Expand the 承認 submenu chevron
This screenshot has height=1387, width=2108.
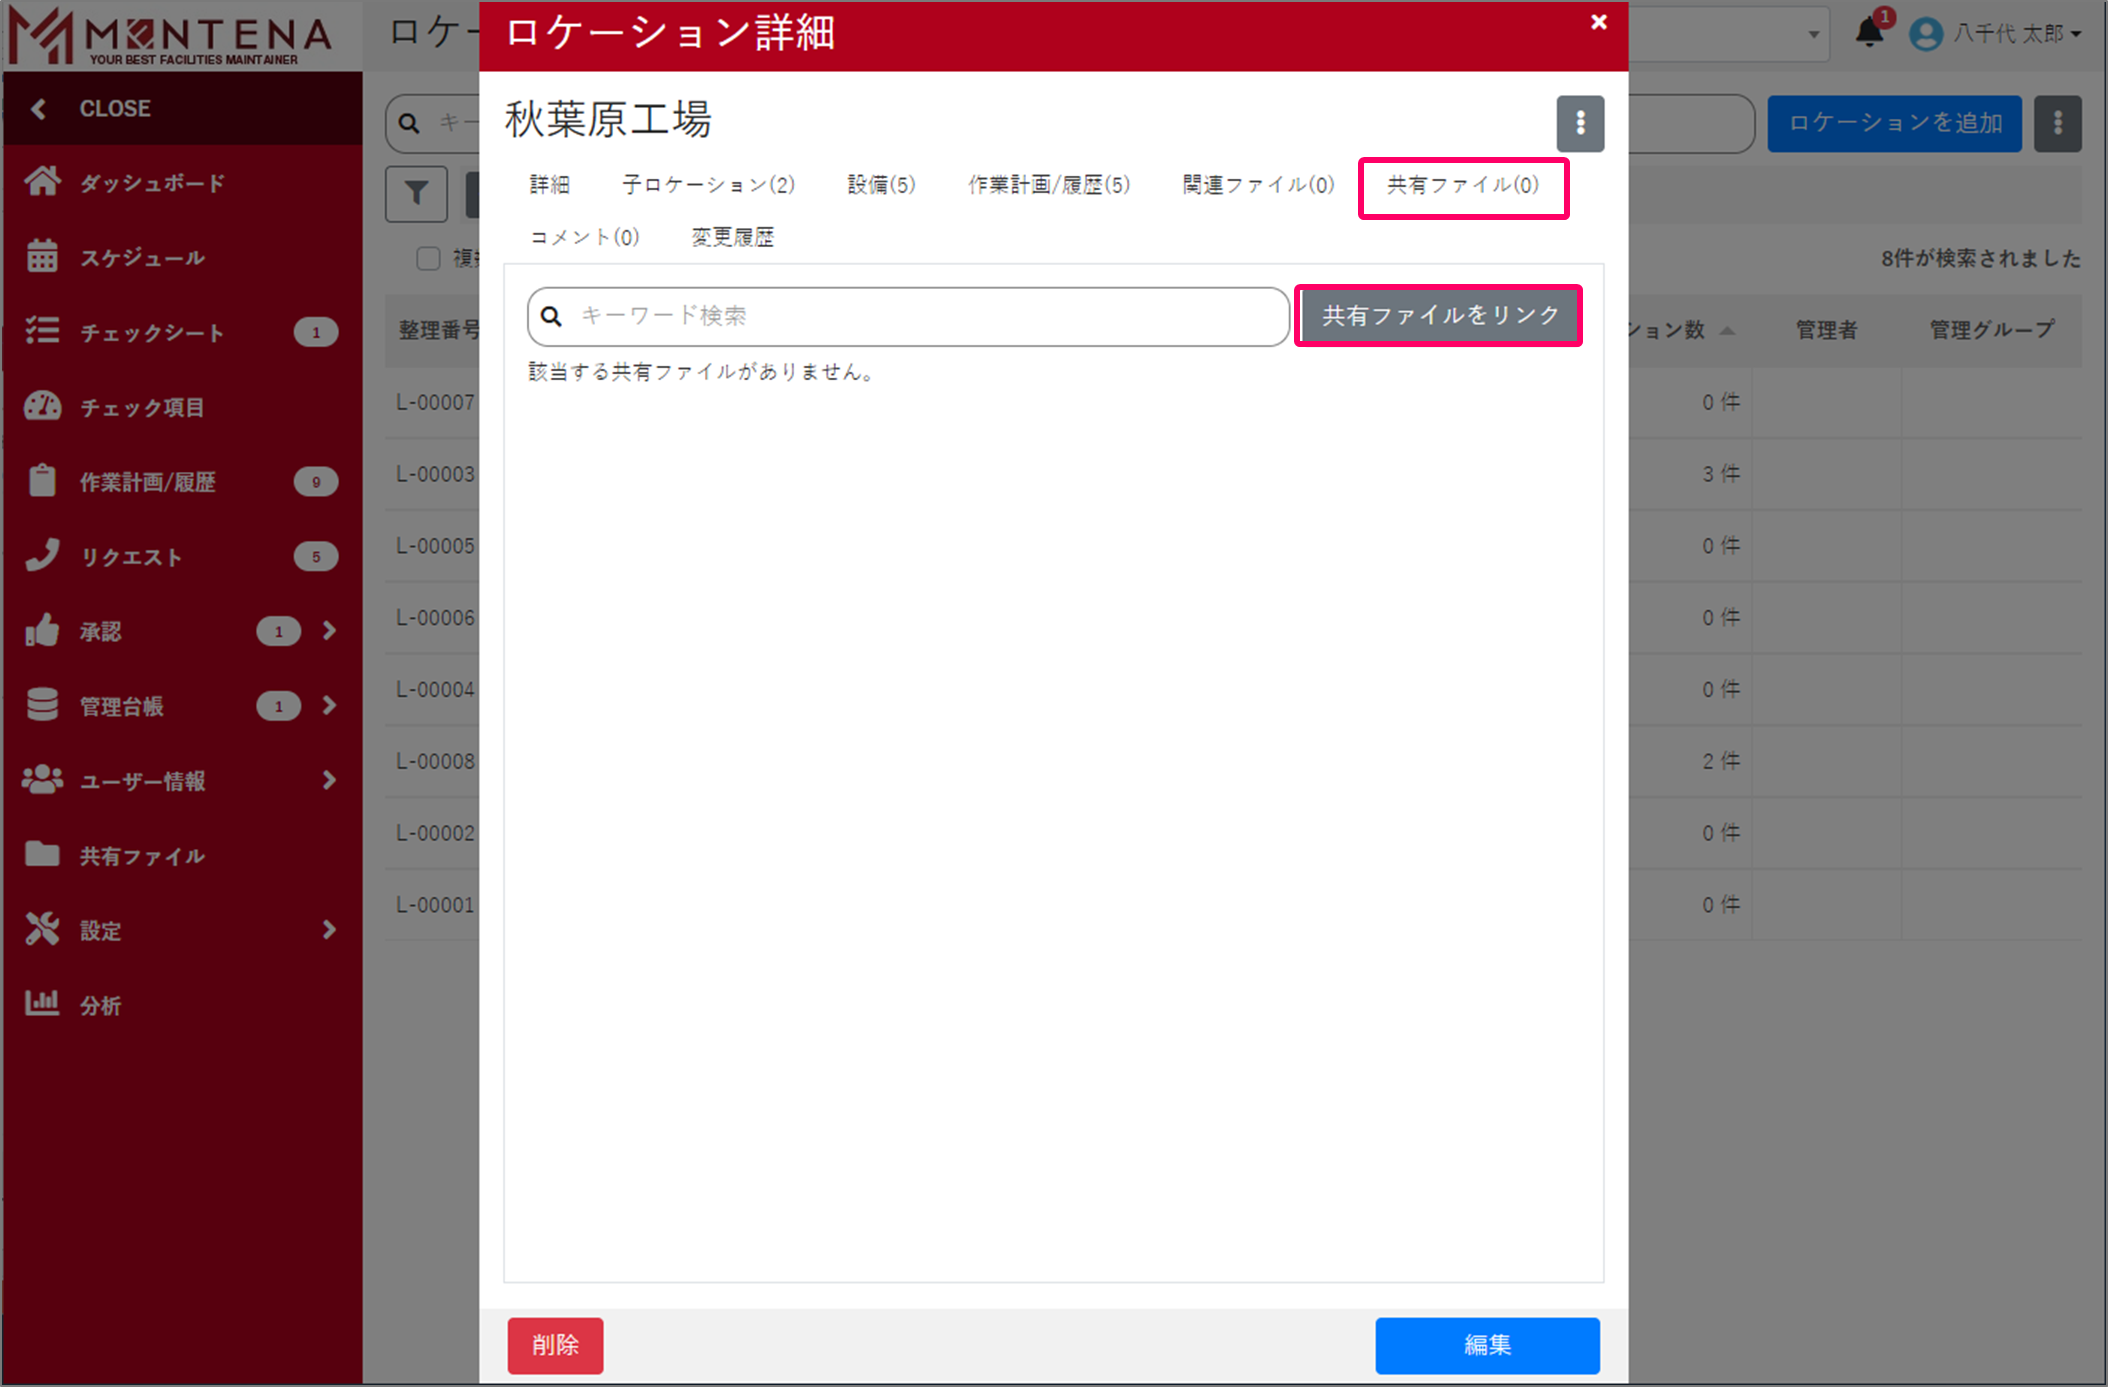tap(329, 630)
